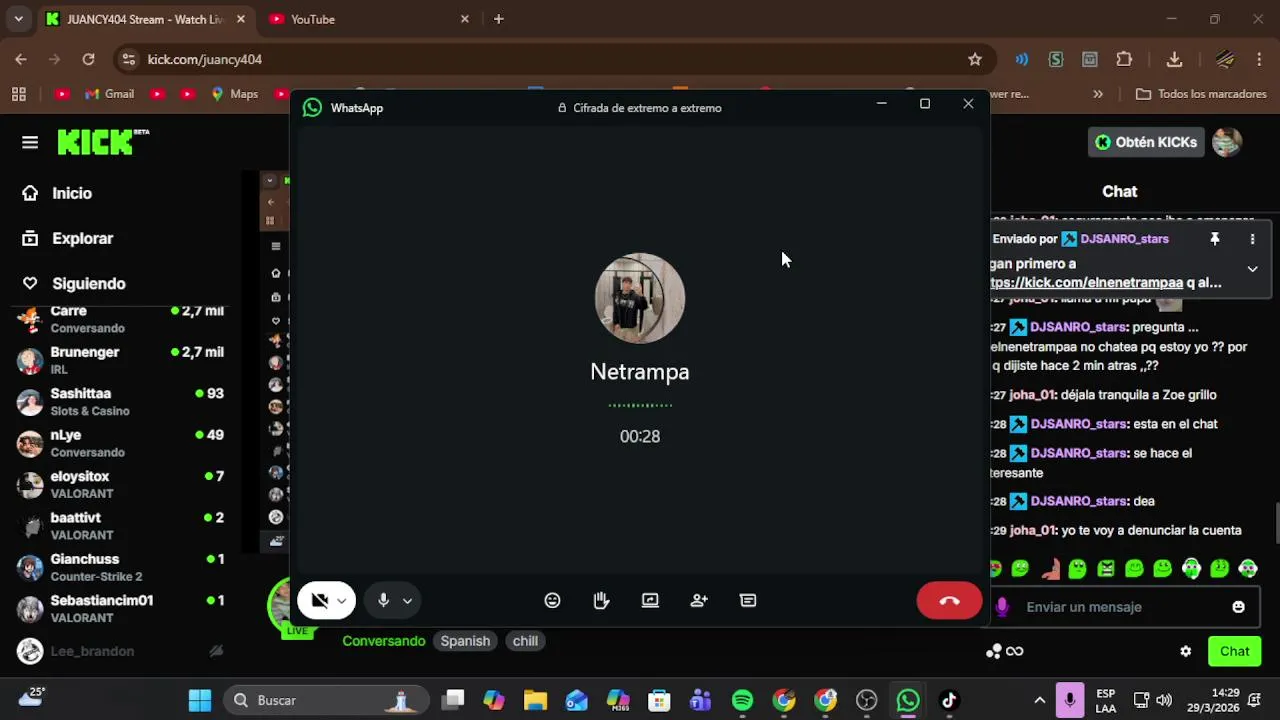
Task: Toggle the camera in the WhatsApp call
Action: point(319,600)
